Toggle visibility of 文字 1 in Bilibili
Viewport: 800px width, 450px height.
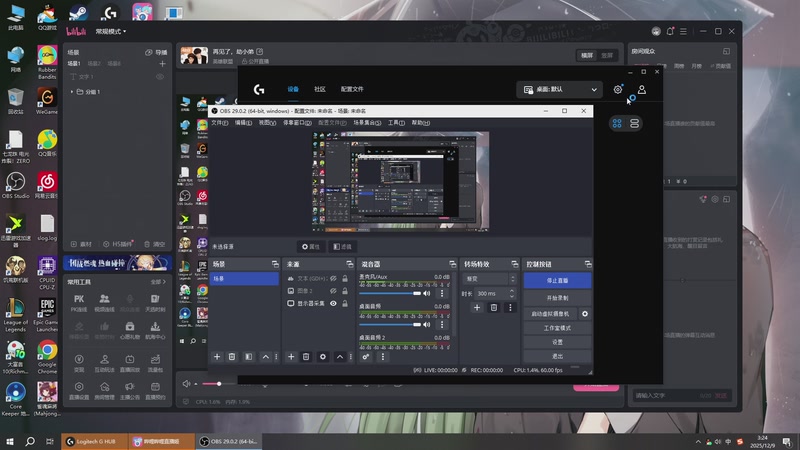160,77
